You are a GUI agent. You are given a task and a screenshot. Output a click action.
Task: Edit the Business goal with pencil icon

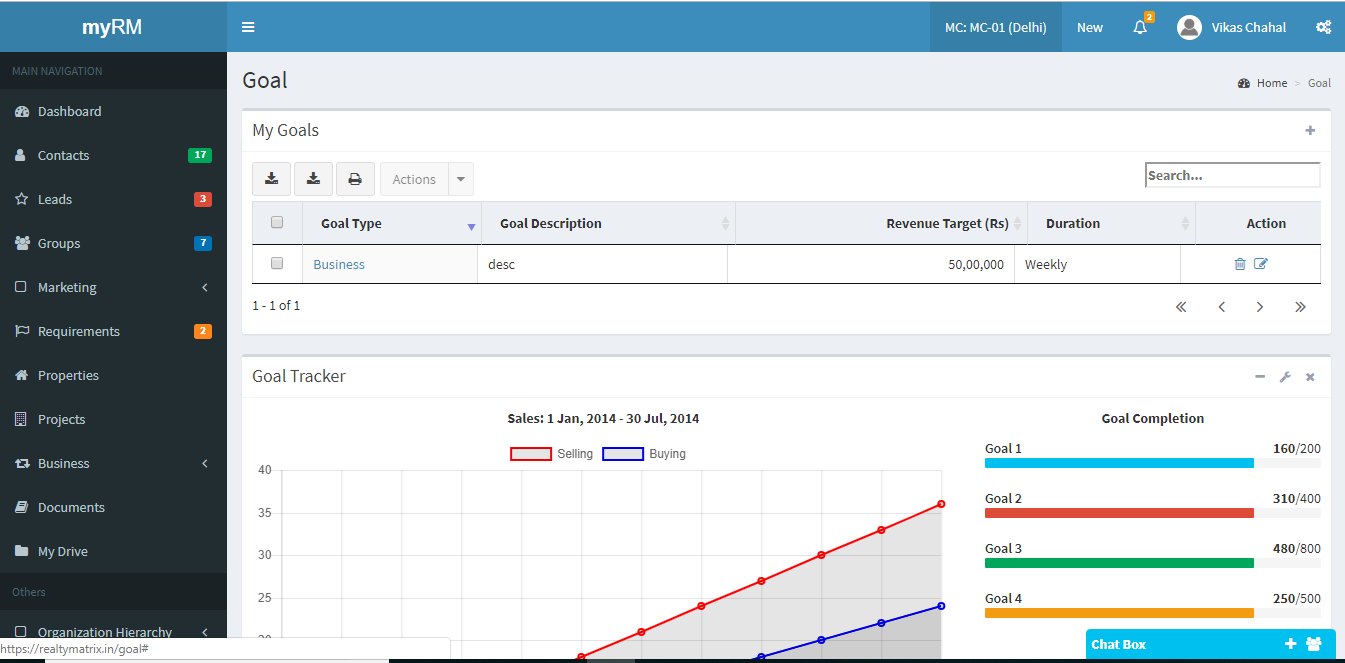pyautogui.click(x=1261, y=264)
